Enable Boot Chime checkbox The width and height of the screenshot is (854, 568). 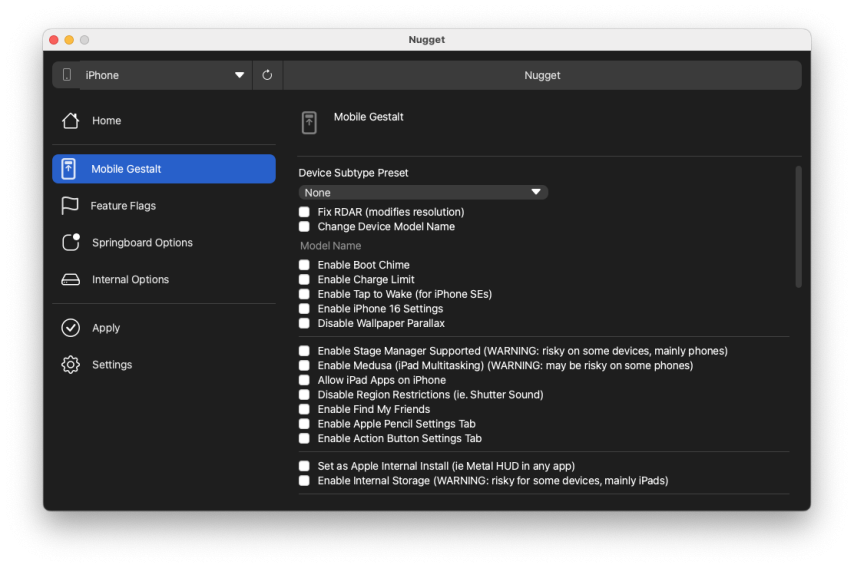tap(304, 265)
